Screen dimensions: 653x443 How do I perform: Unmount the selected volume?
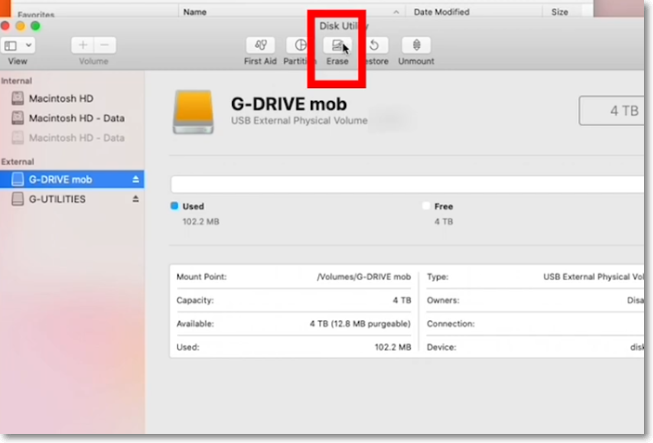tap(416, 45)
